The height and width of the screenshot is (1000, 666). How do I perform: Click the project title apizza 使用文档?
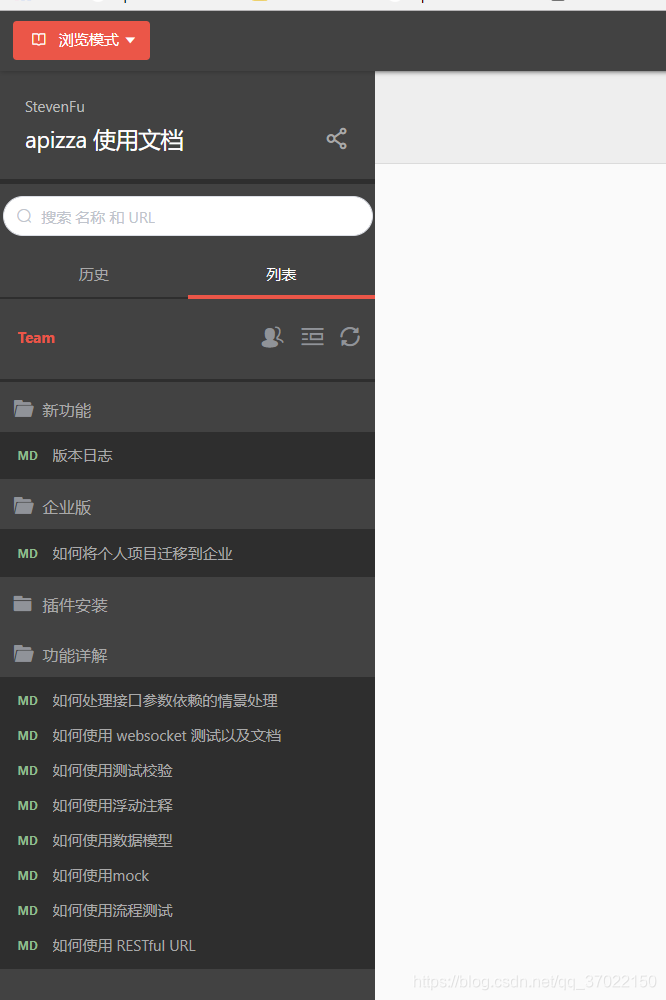104,140
